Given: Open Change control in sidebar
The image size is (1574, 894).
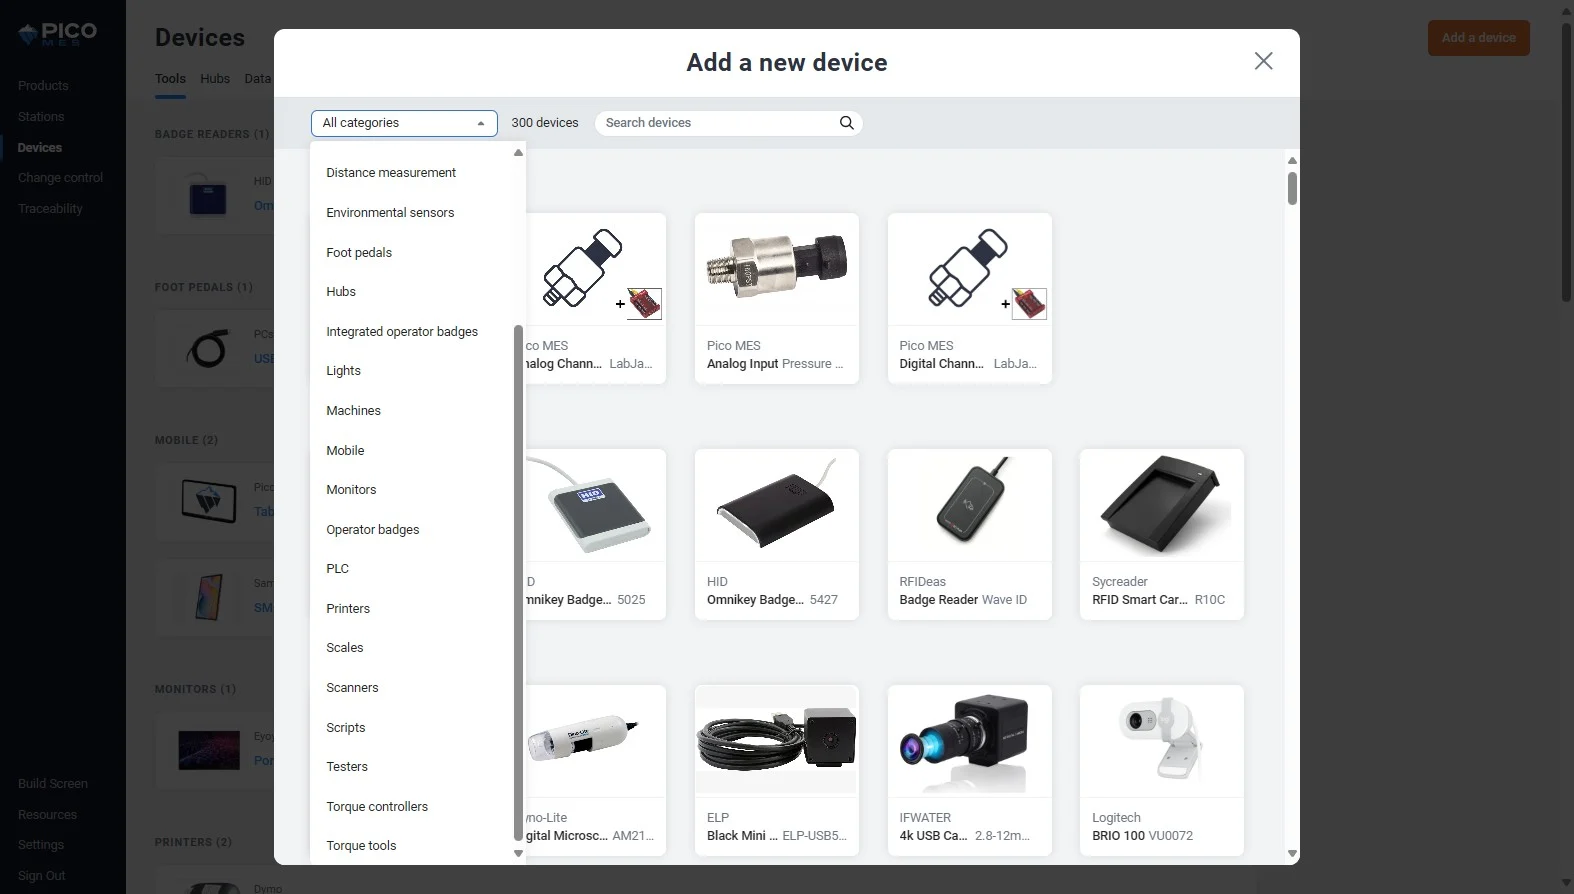Looking at the screenshot, I should (60, 178).
